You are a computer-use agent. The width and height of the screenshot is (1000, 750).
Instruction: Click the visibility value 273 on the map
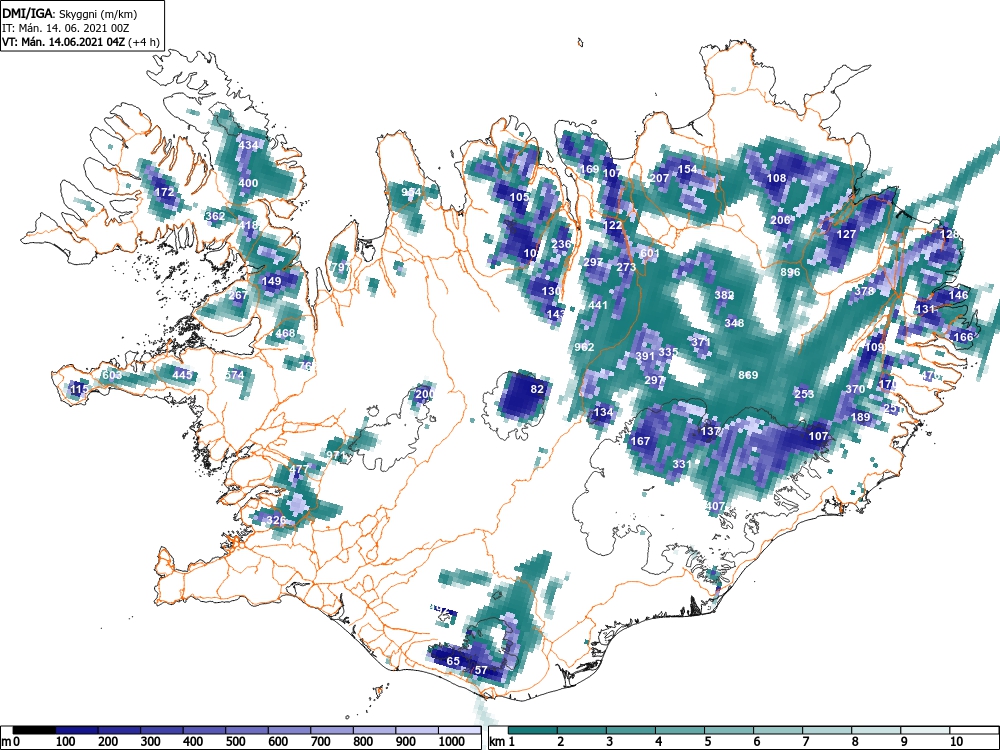(x=626, y=267)
